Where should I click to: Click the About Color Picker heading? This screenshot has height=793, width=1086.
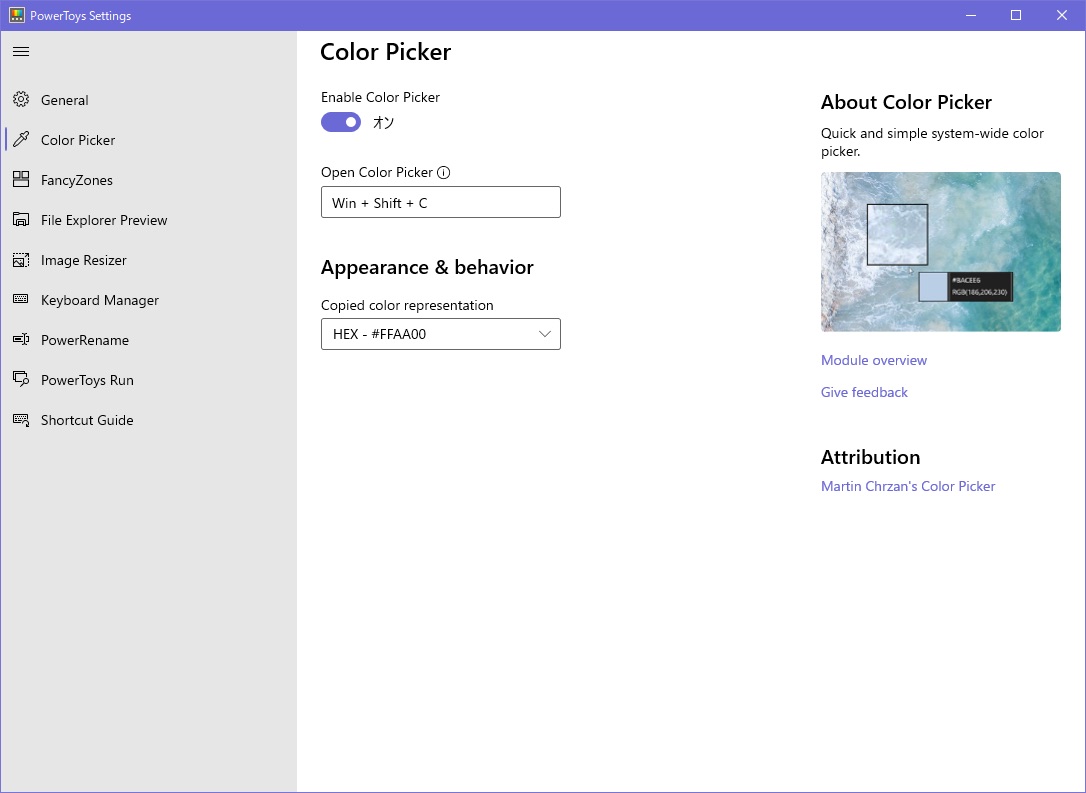coord(906,103)
